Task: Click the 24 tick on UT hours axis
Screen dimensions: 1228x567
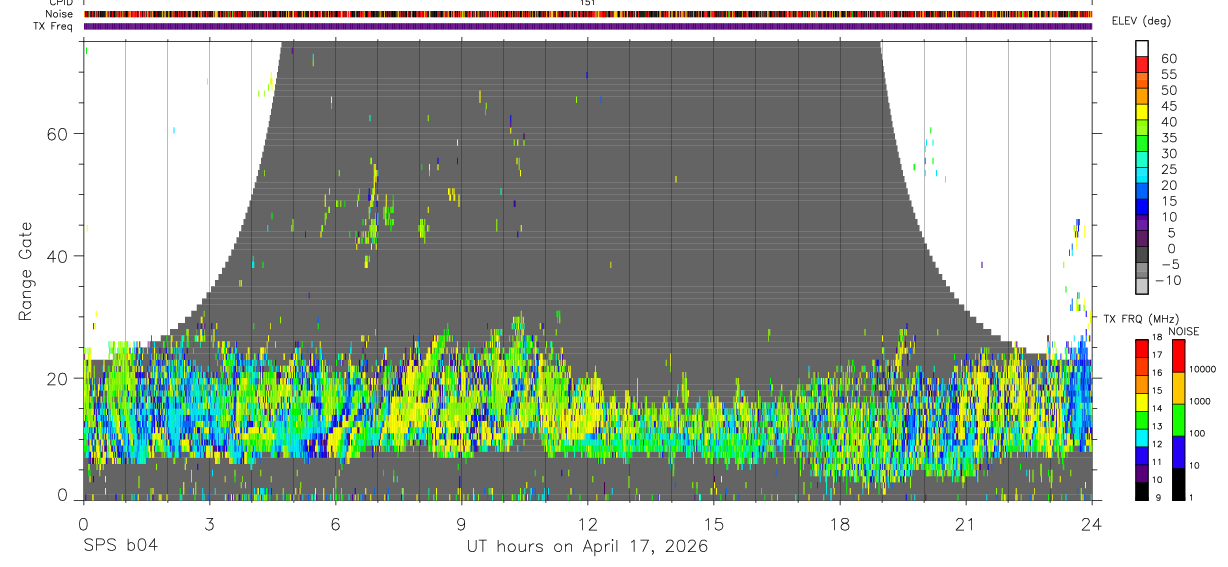Action: point(1091,523)
